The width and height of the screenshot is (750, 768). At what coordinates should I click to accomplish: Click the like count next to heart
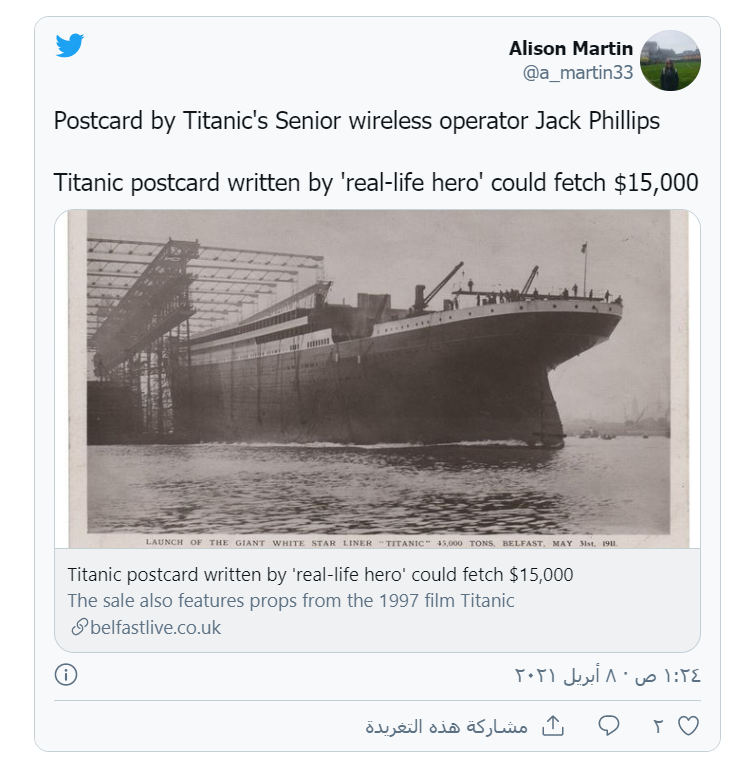(x=658, y=726)
